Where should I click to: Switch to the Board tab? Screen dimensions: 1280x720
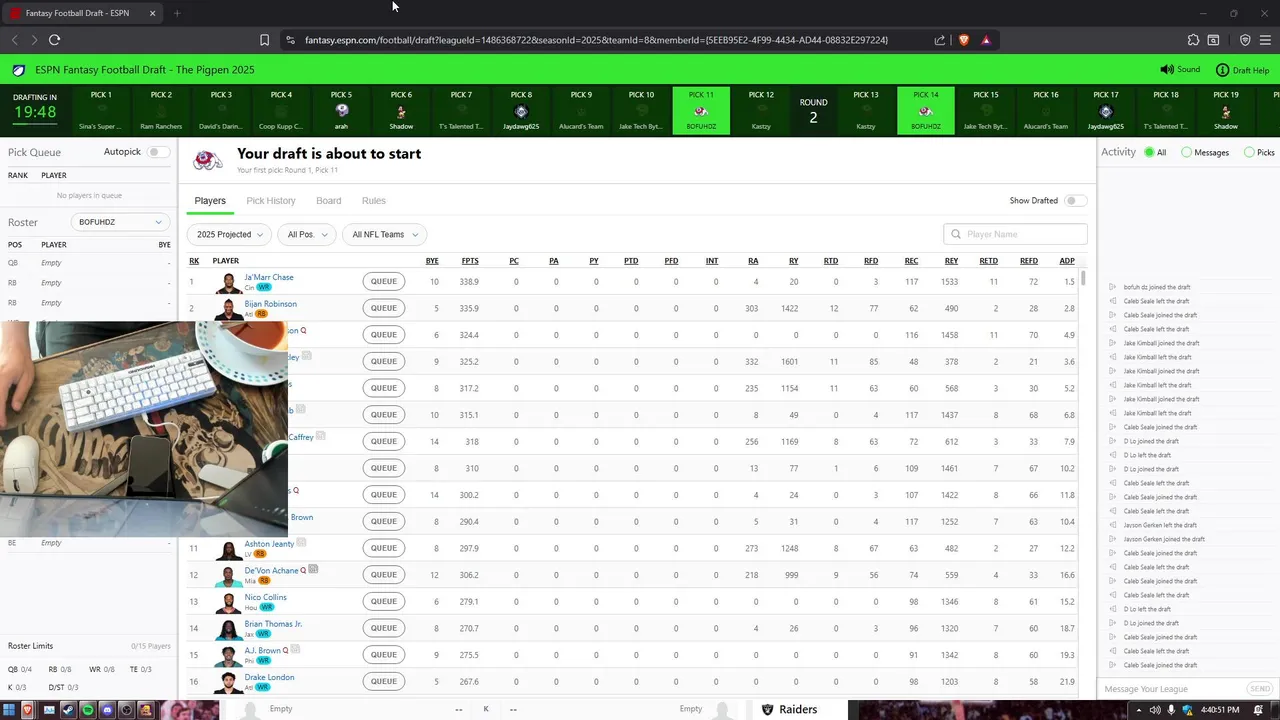tap(329, 201)
